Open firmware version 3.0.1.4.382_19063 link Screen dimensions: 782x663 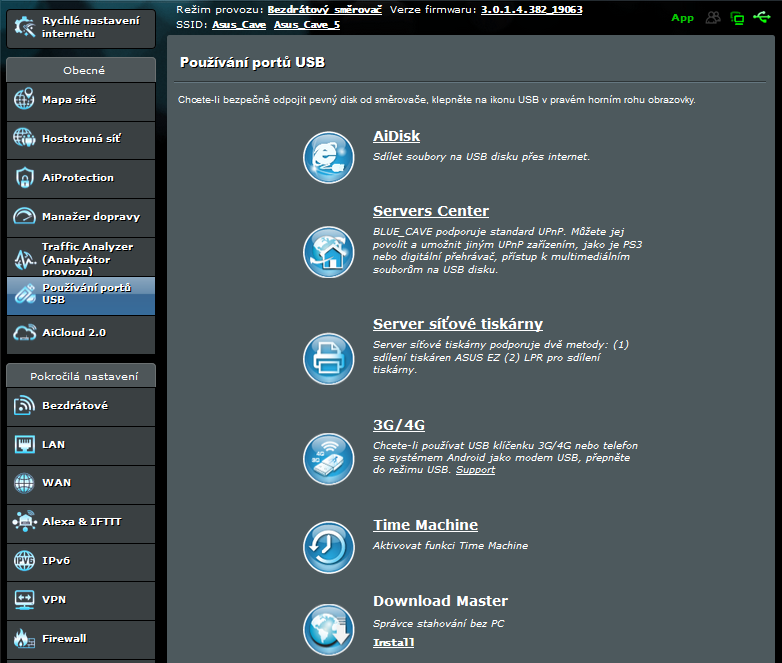tap(531, 9)
